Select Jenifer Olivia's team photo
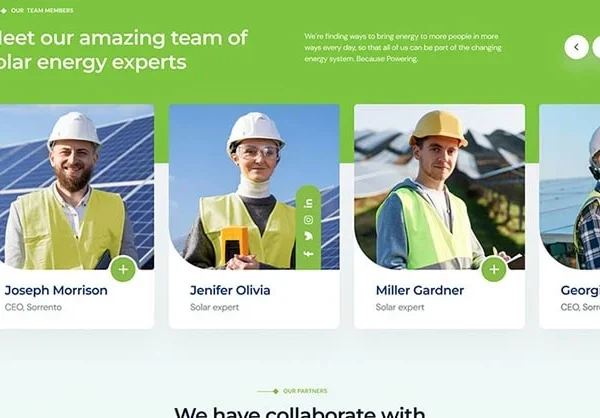Image resolution: width=600 pixels, height=418 pixels. [x=254, y=187]
